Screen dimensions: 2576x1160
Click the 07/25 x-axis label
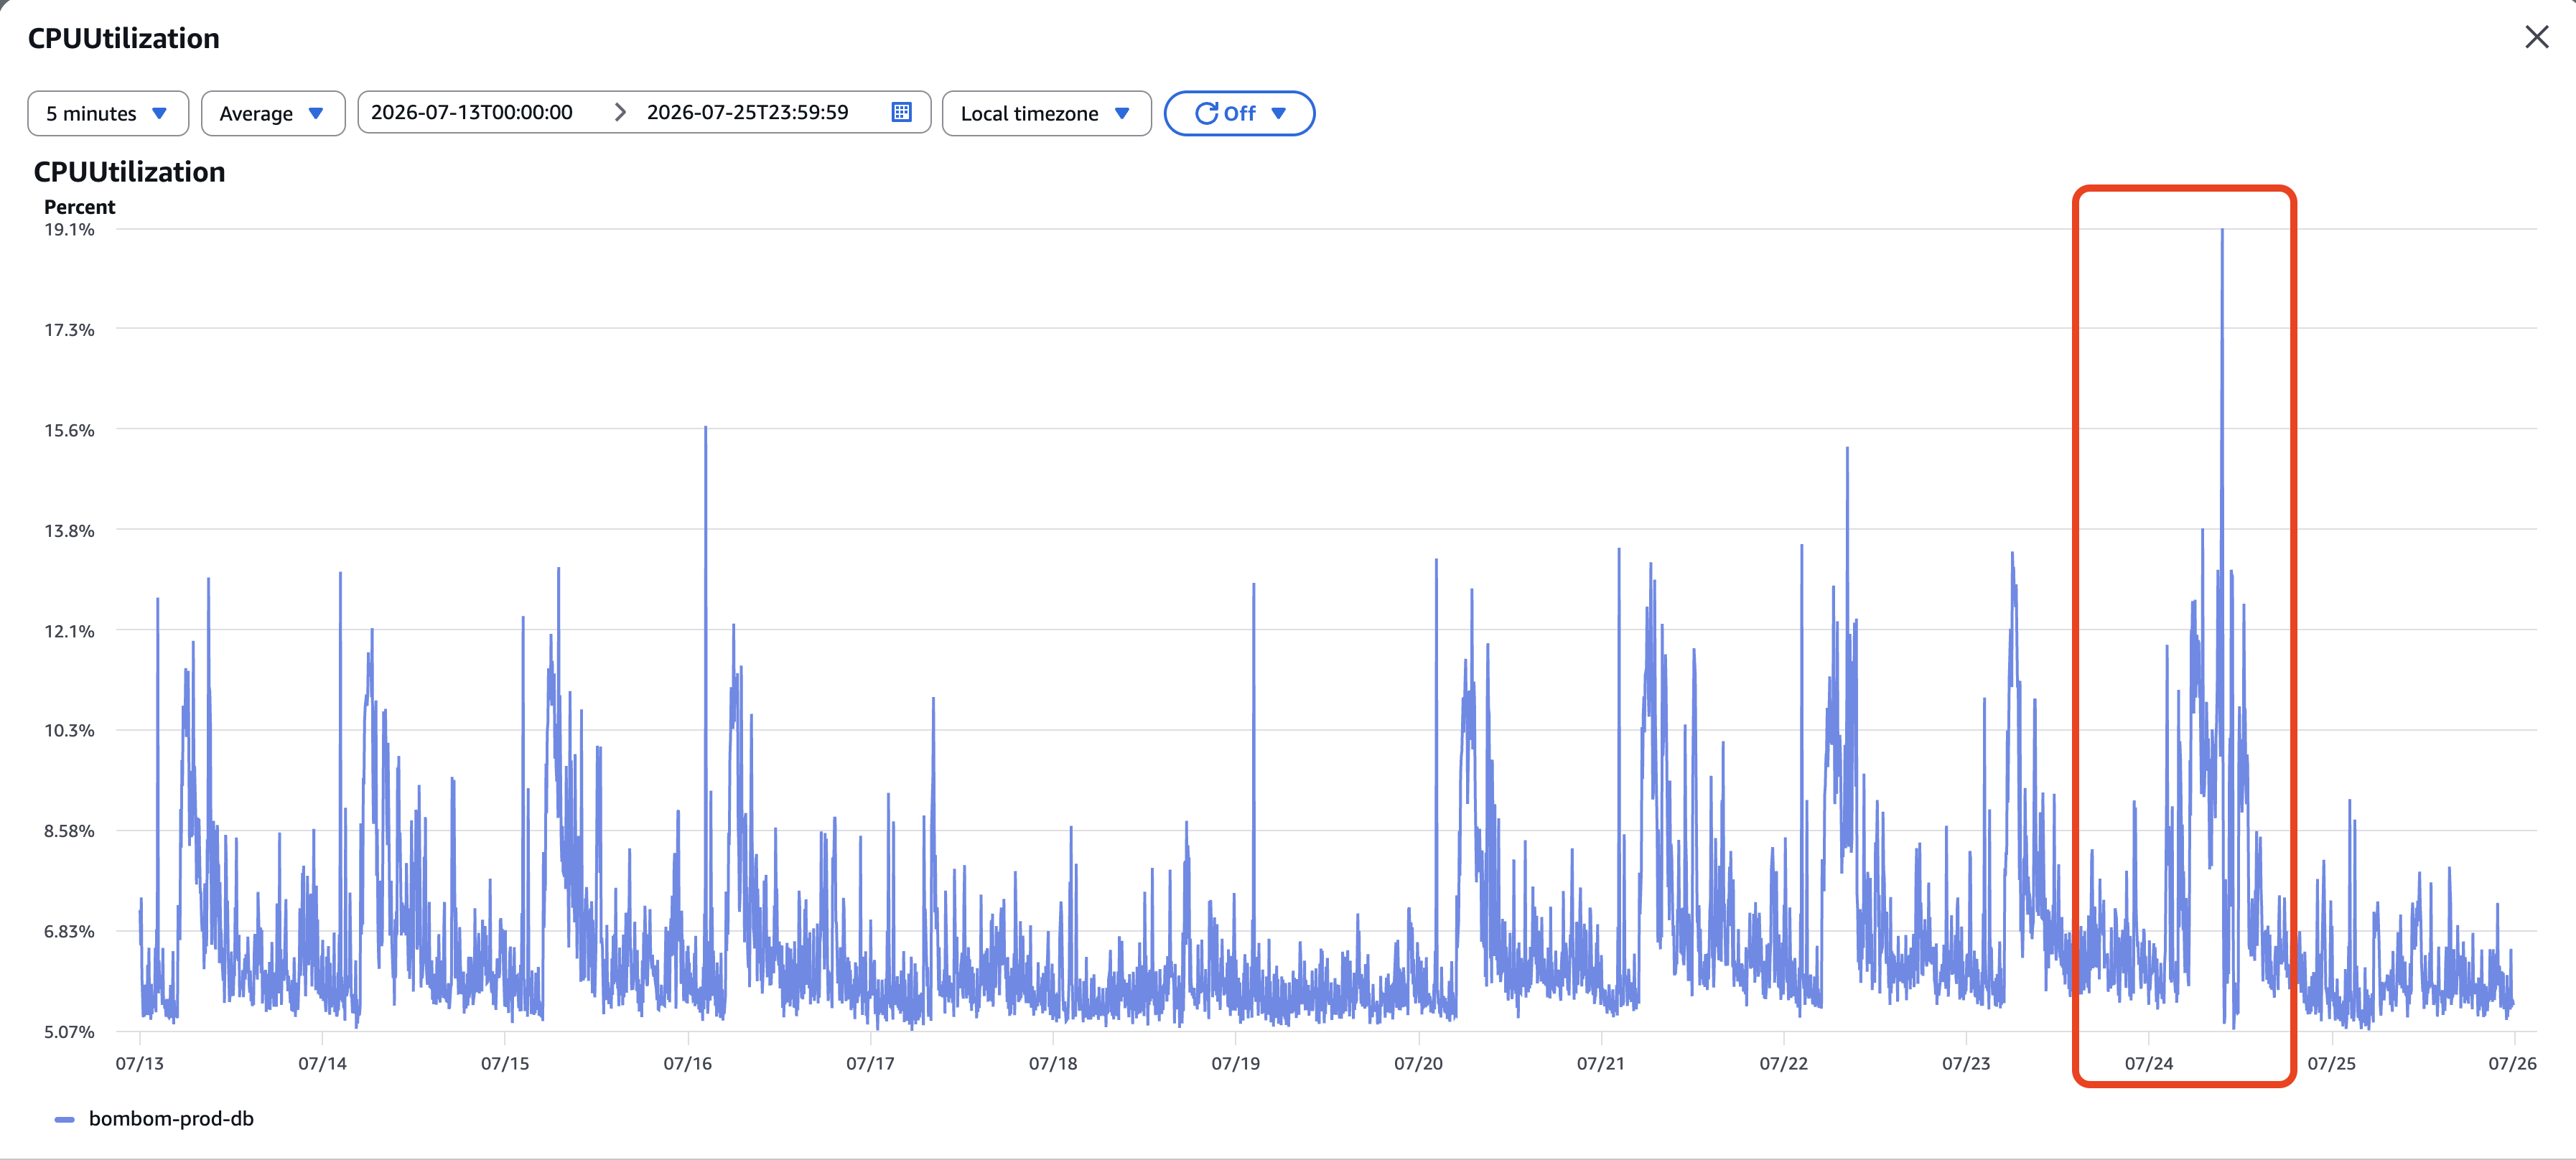click(x=2331, y=1063)
